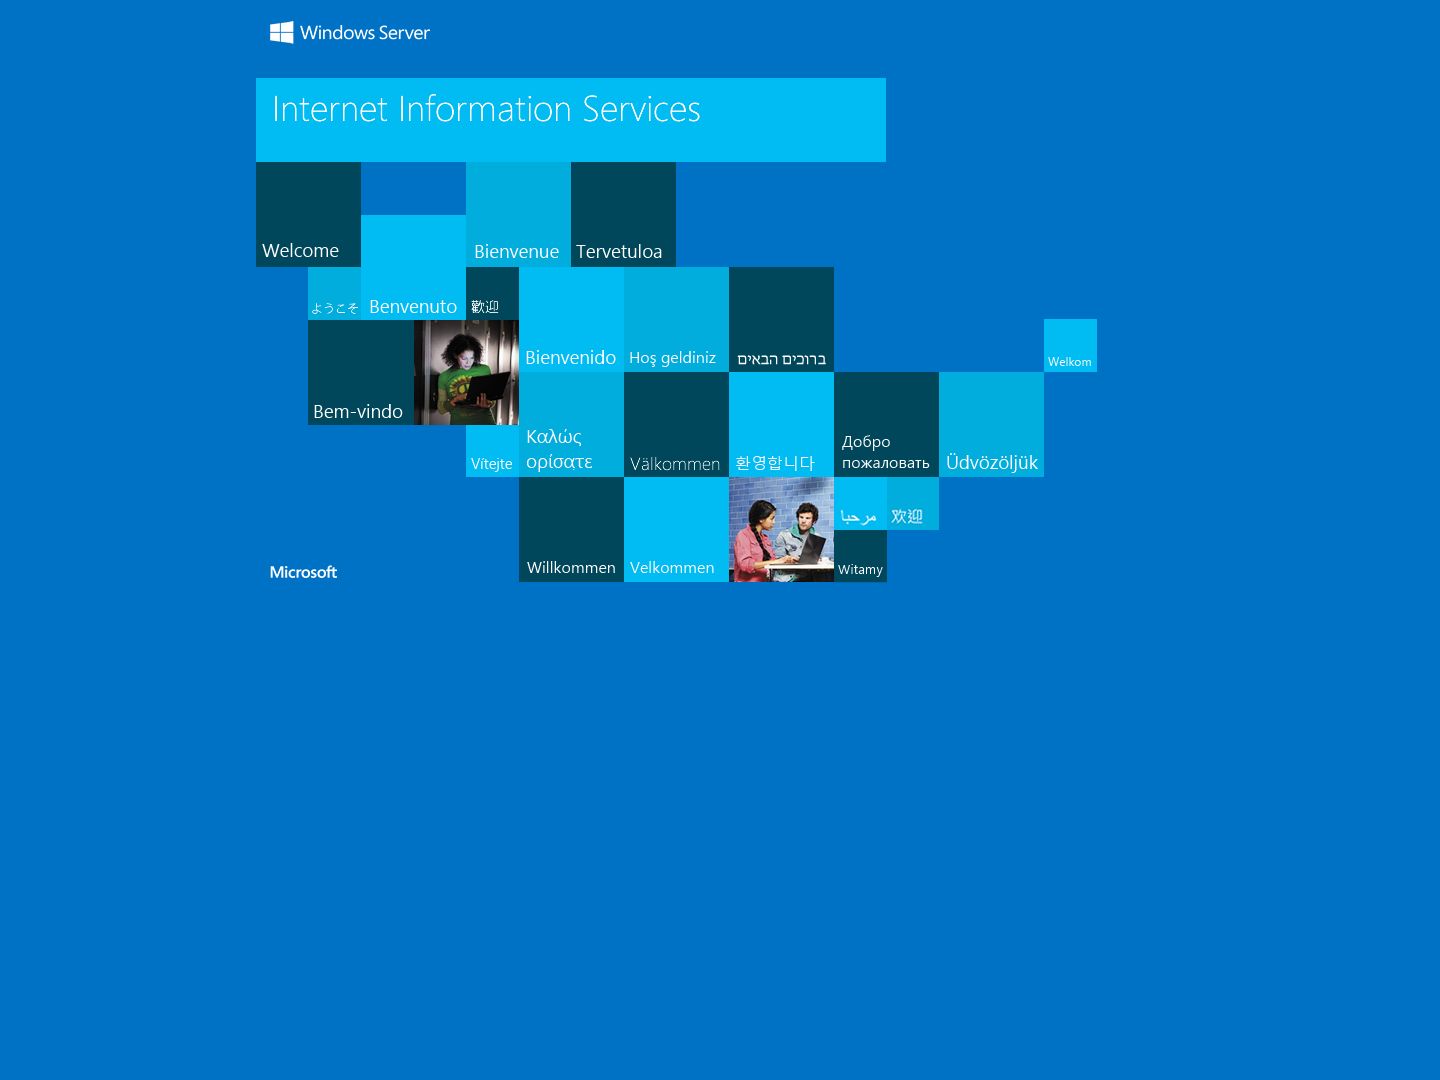Viewport: 1440px width, 1080px height.
Task: Click the 欢迎 tile
Action: [x=913, y=503]
